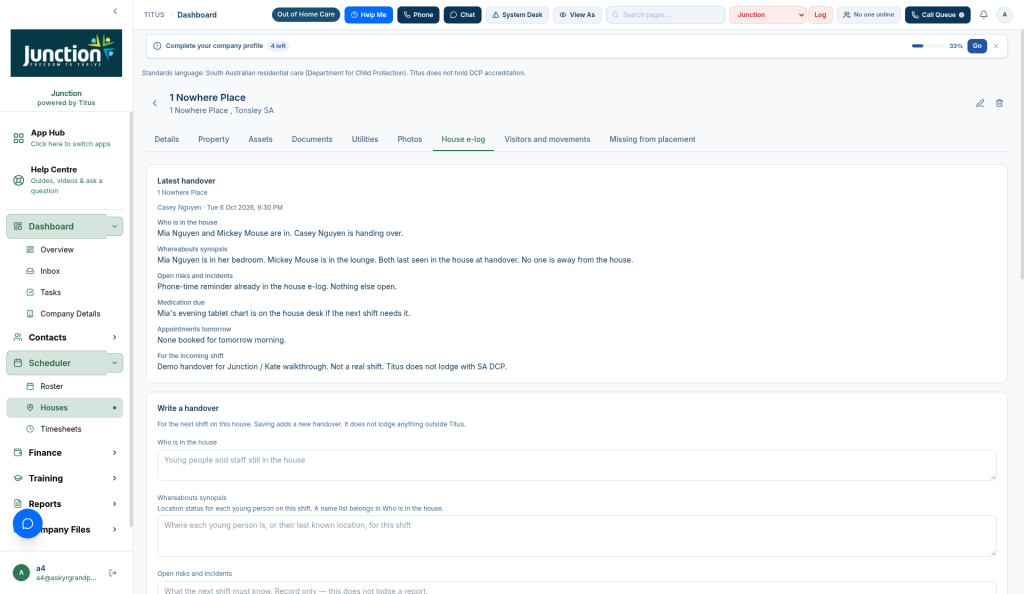Click the edit pencil icon for 1 Nowhere Place
1024x594 pixels.
980,103
